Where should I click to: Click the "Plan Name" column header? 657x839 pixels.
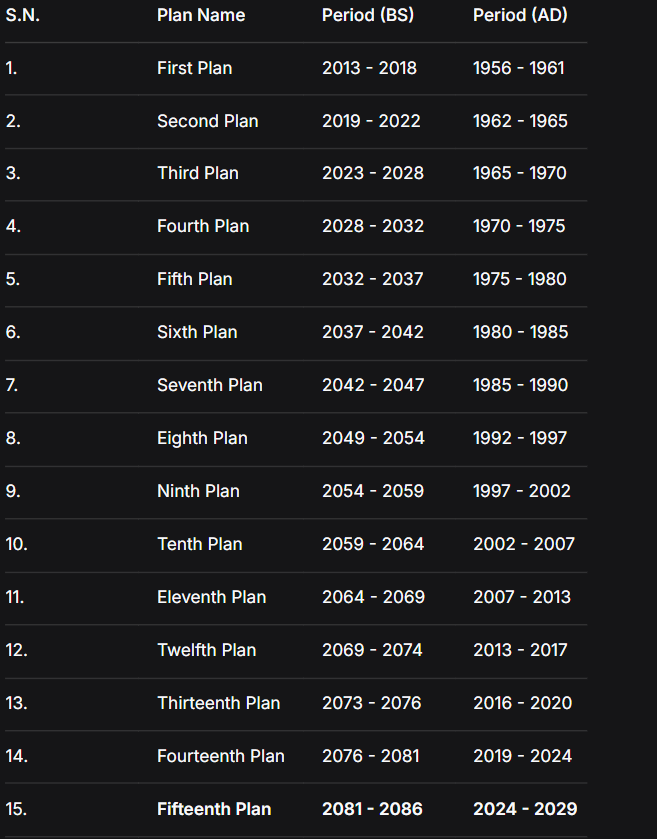(x=201, y=15)
